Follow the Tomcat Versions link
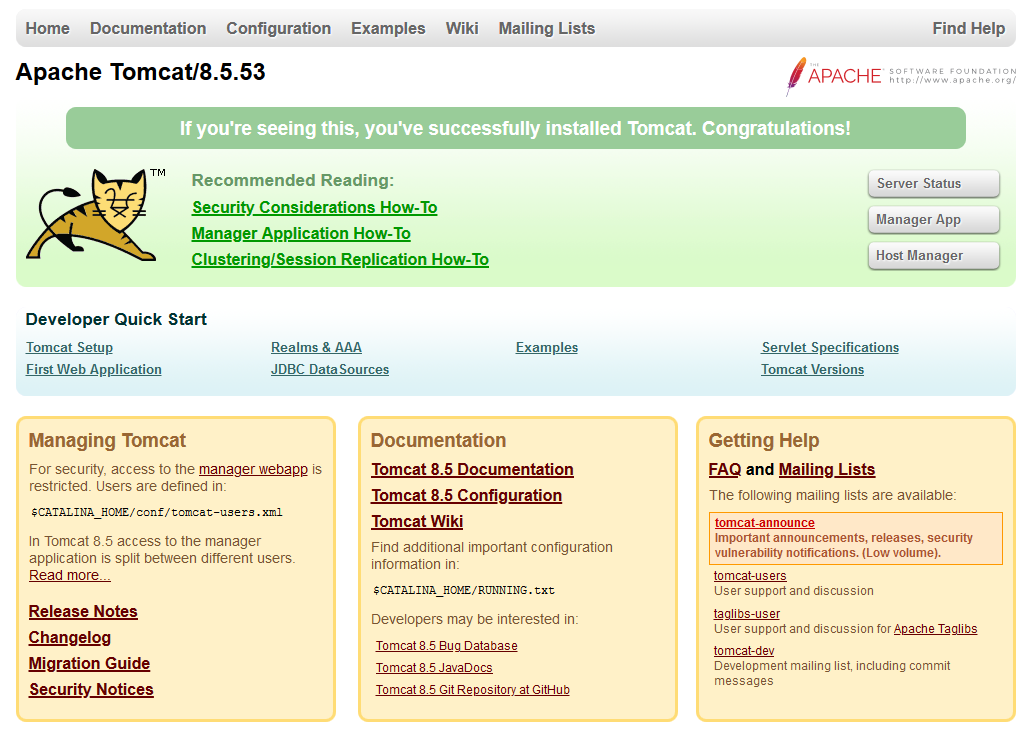The width and height of the screenshot is (1024, 743). pyautogui.click(x=812, y=370)
